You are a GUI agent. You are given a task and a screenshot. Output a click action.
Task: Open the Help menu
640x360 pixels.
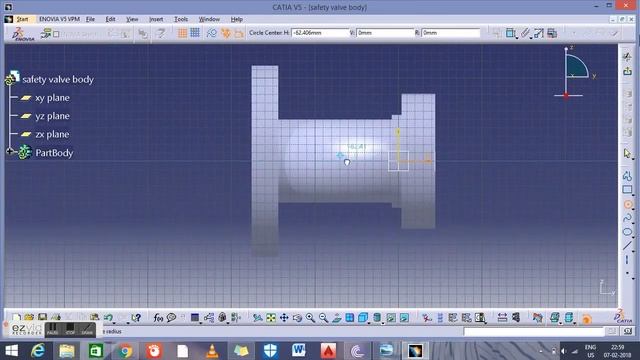(236, 19)
